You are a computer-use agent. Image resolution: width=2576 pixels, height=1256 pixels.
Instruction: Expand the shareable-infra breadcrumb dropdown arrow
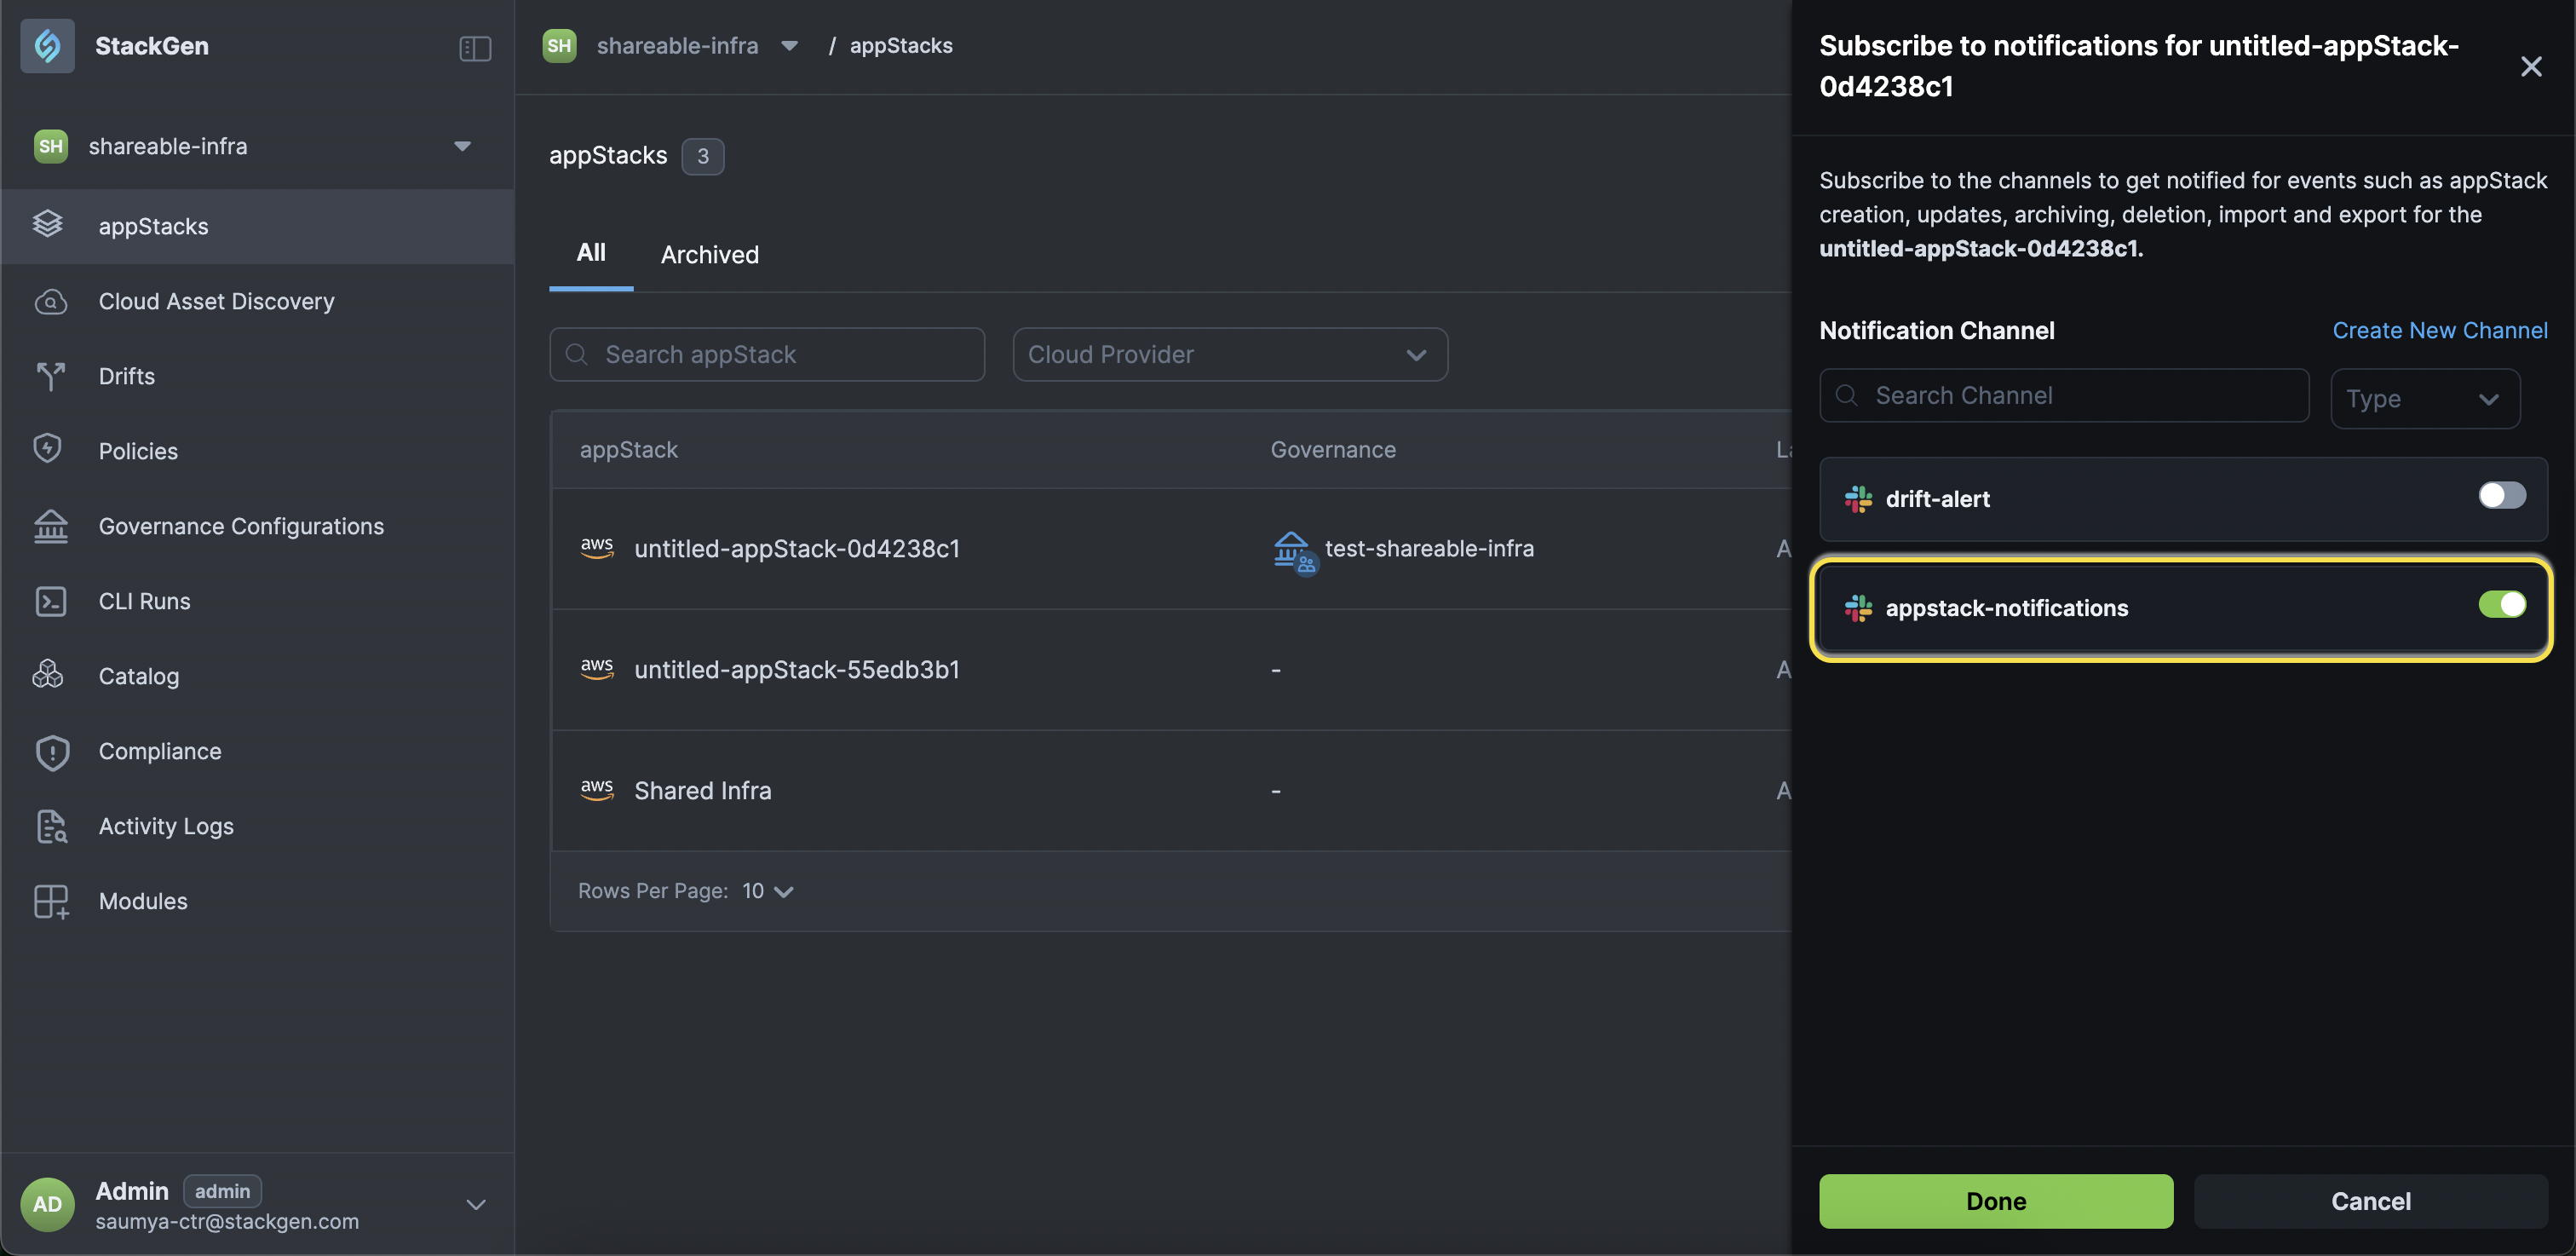[x=789, y=46]
